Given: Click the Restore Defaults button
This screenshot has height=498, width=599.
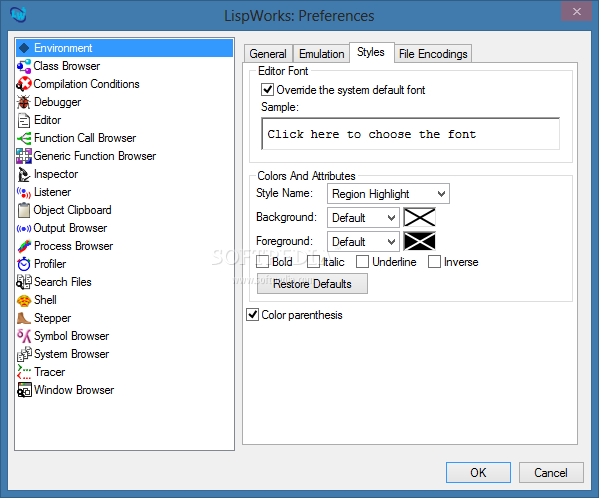Looking at the screenshot, I should tap(312, 284).
